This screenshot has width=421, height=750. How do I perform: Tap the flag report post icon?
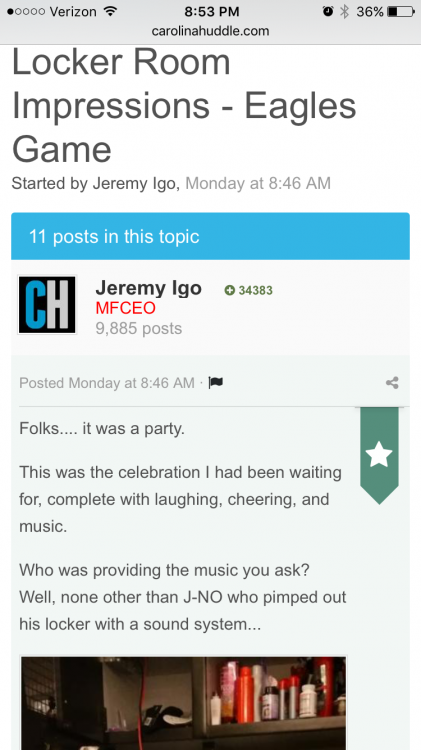[216, 383]
